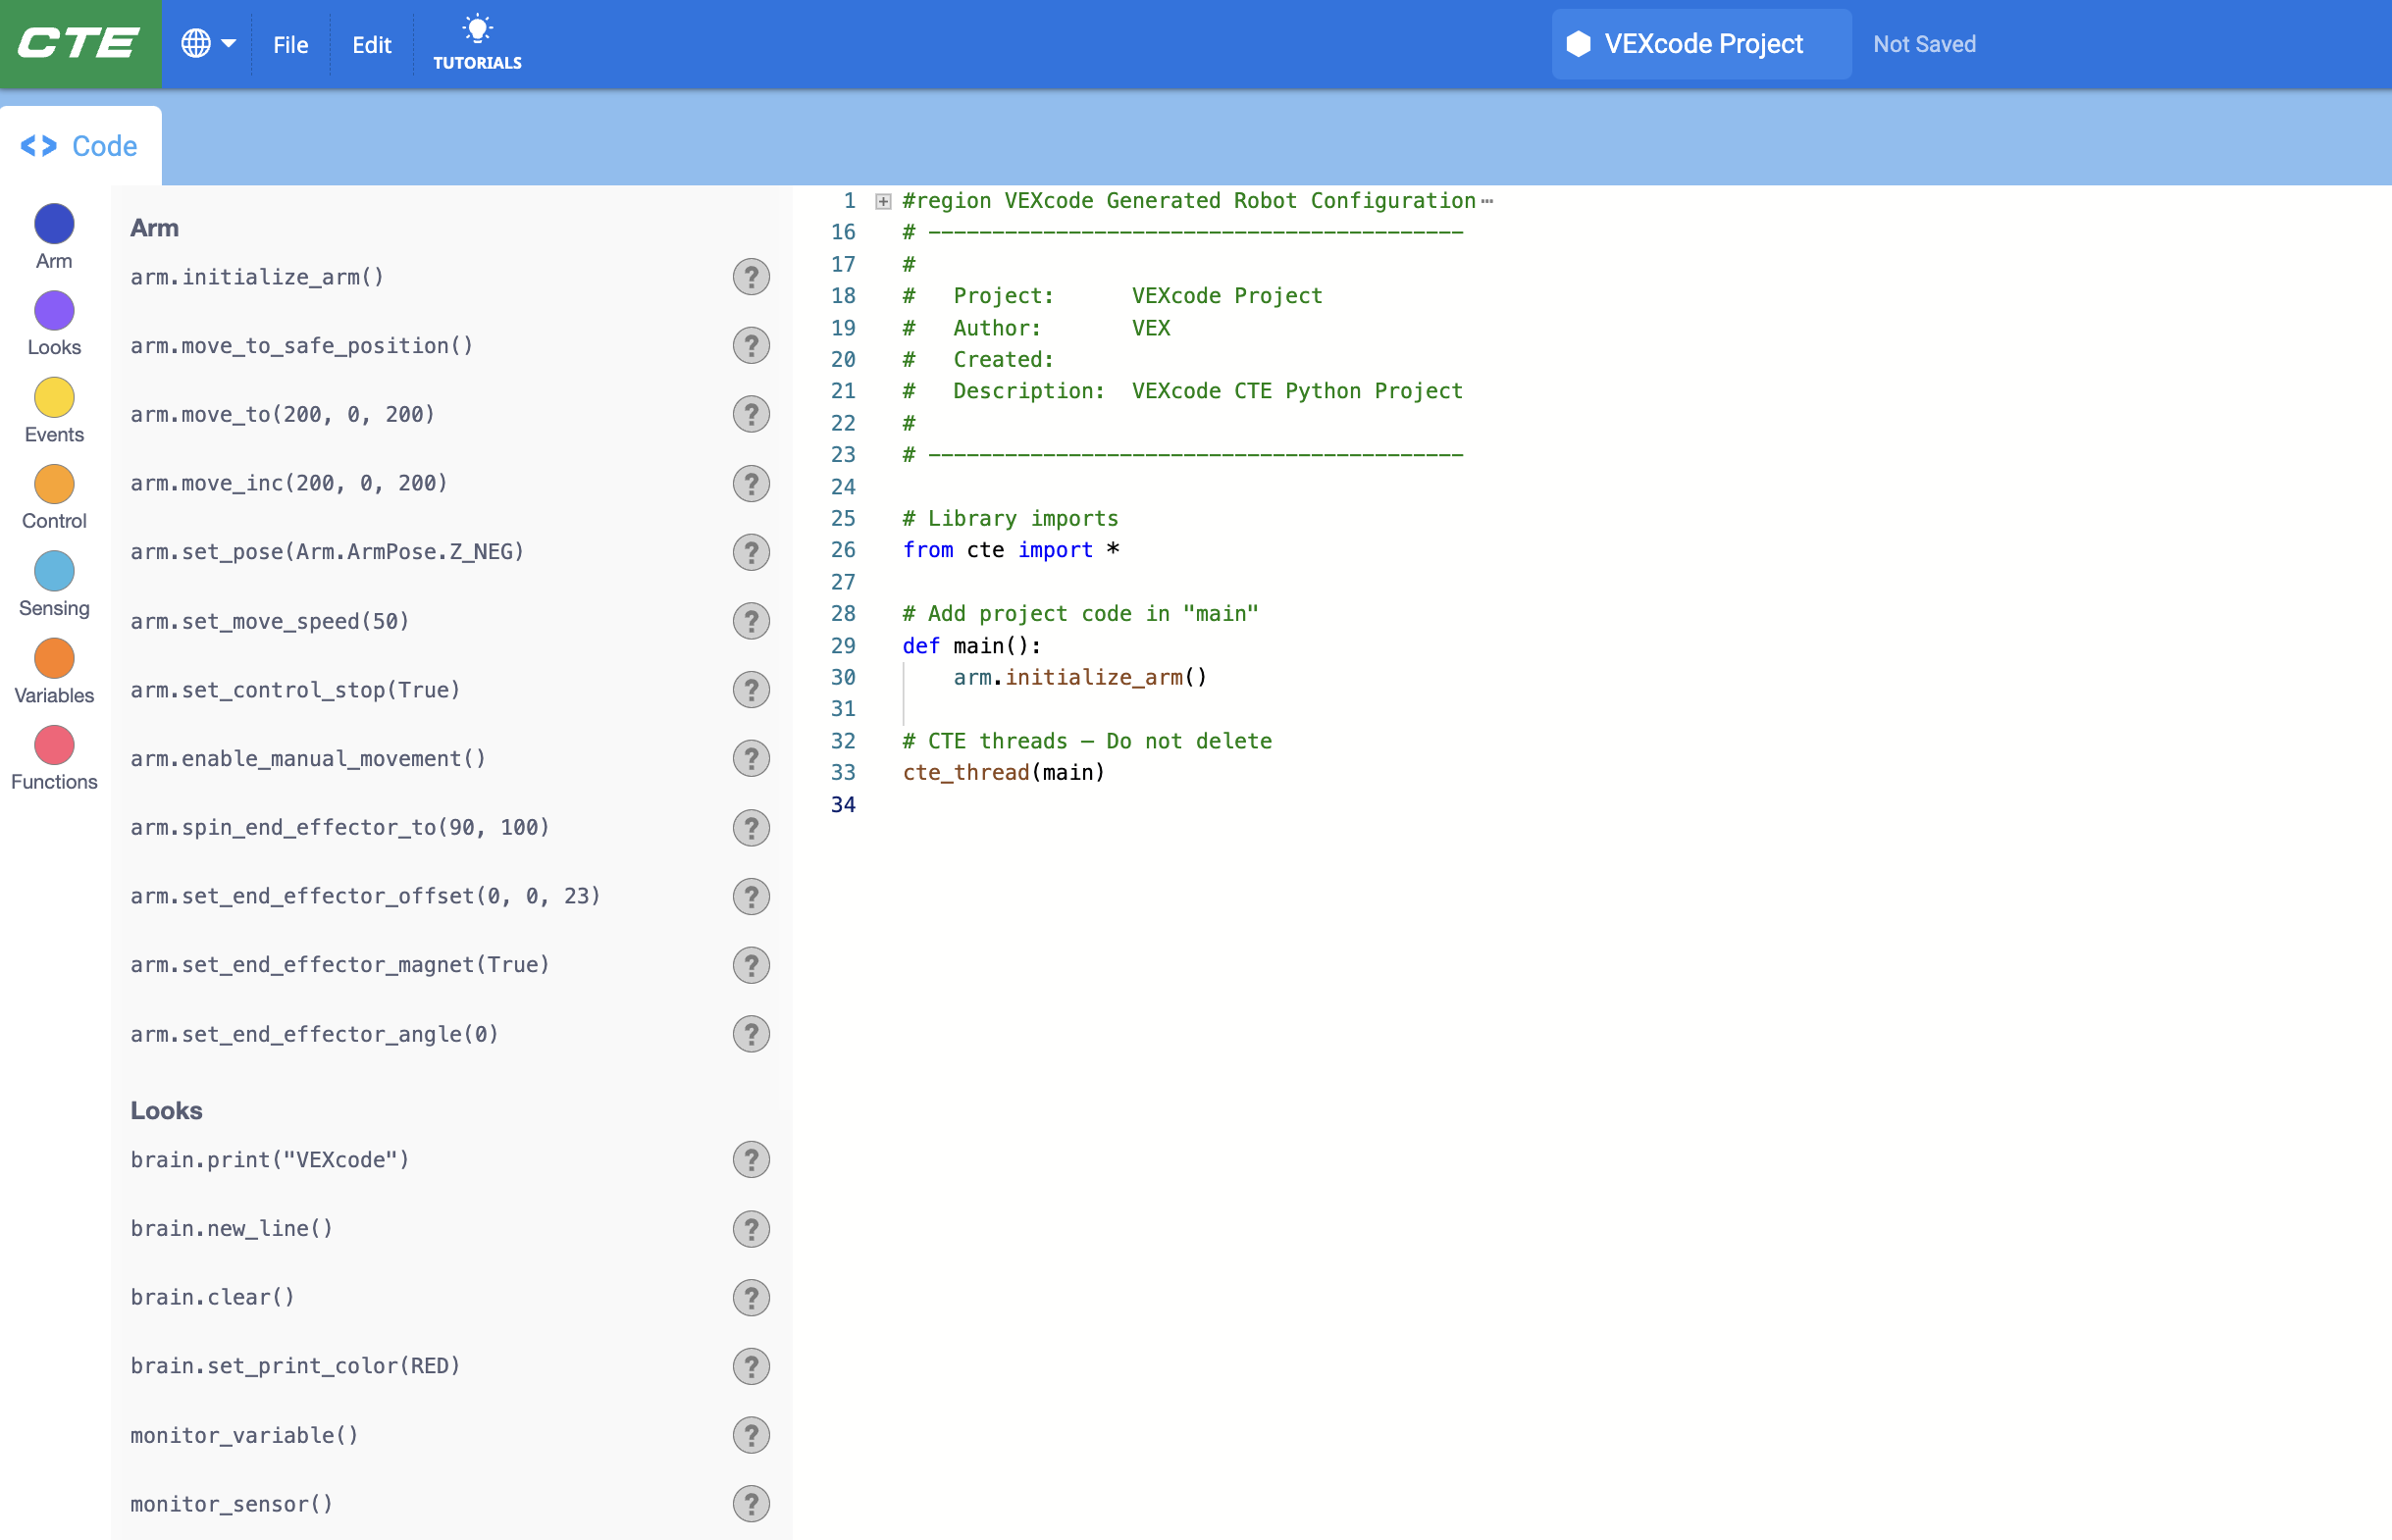Open help for brain.print command
Viewport: 2392px width, 1540px height.
[750, 1160]
